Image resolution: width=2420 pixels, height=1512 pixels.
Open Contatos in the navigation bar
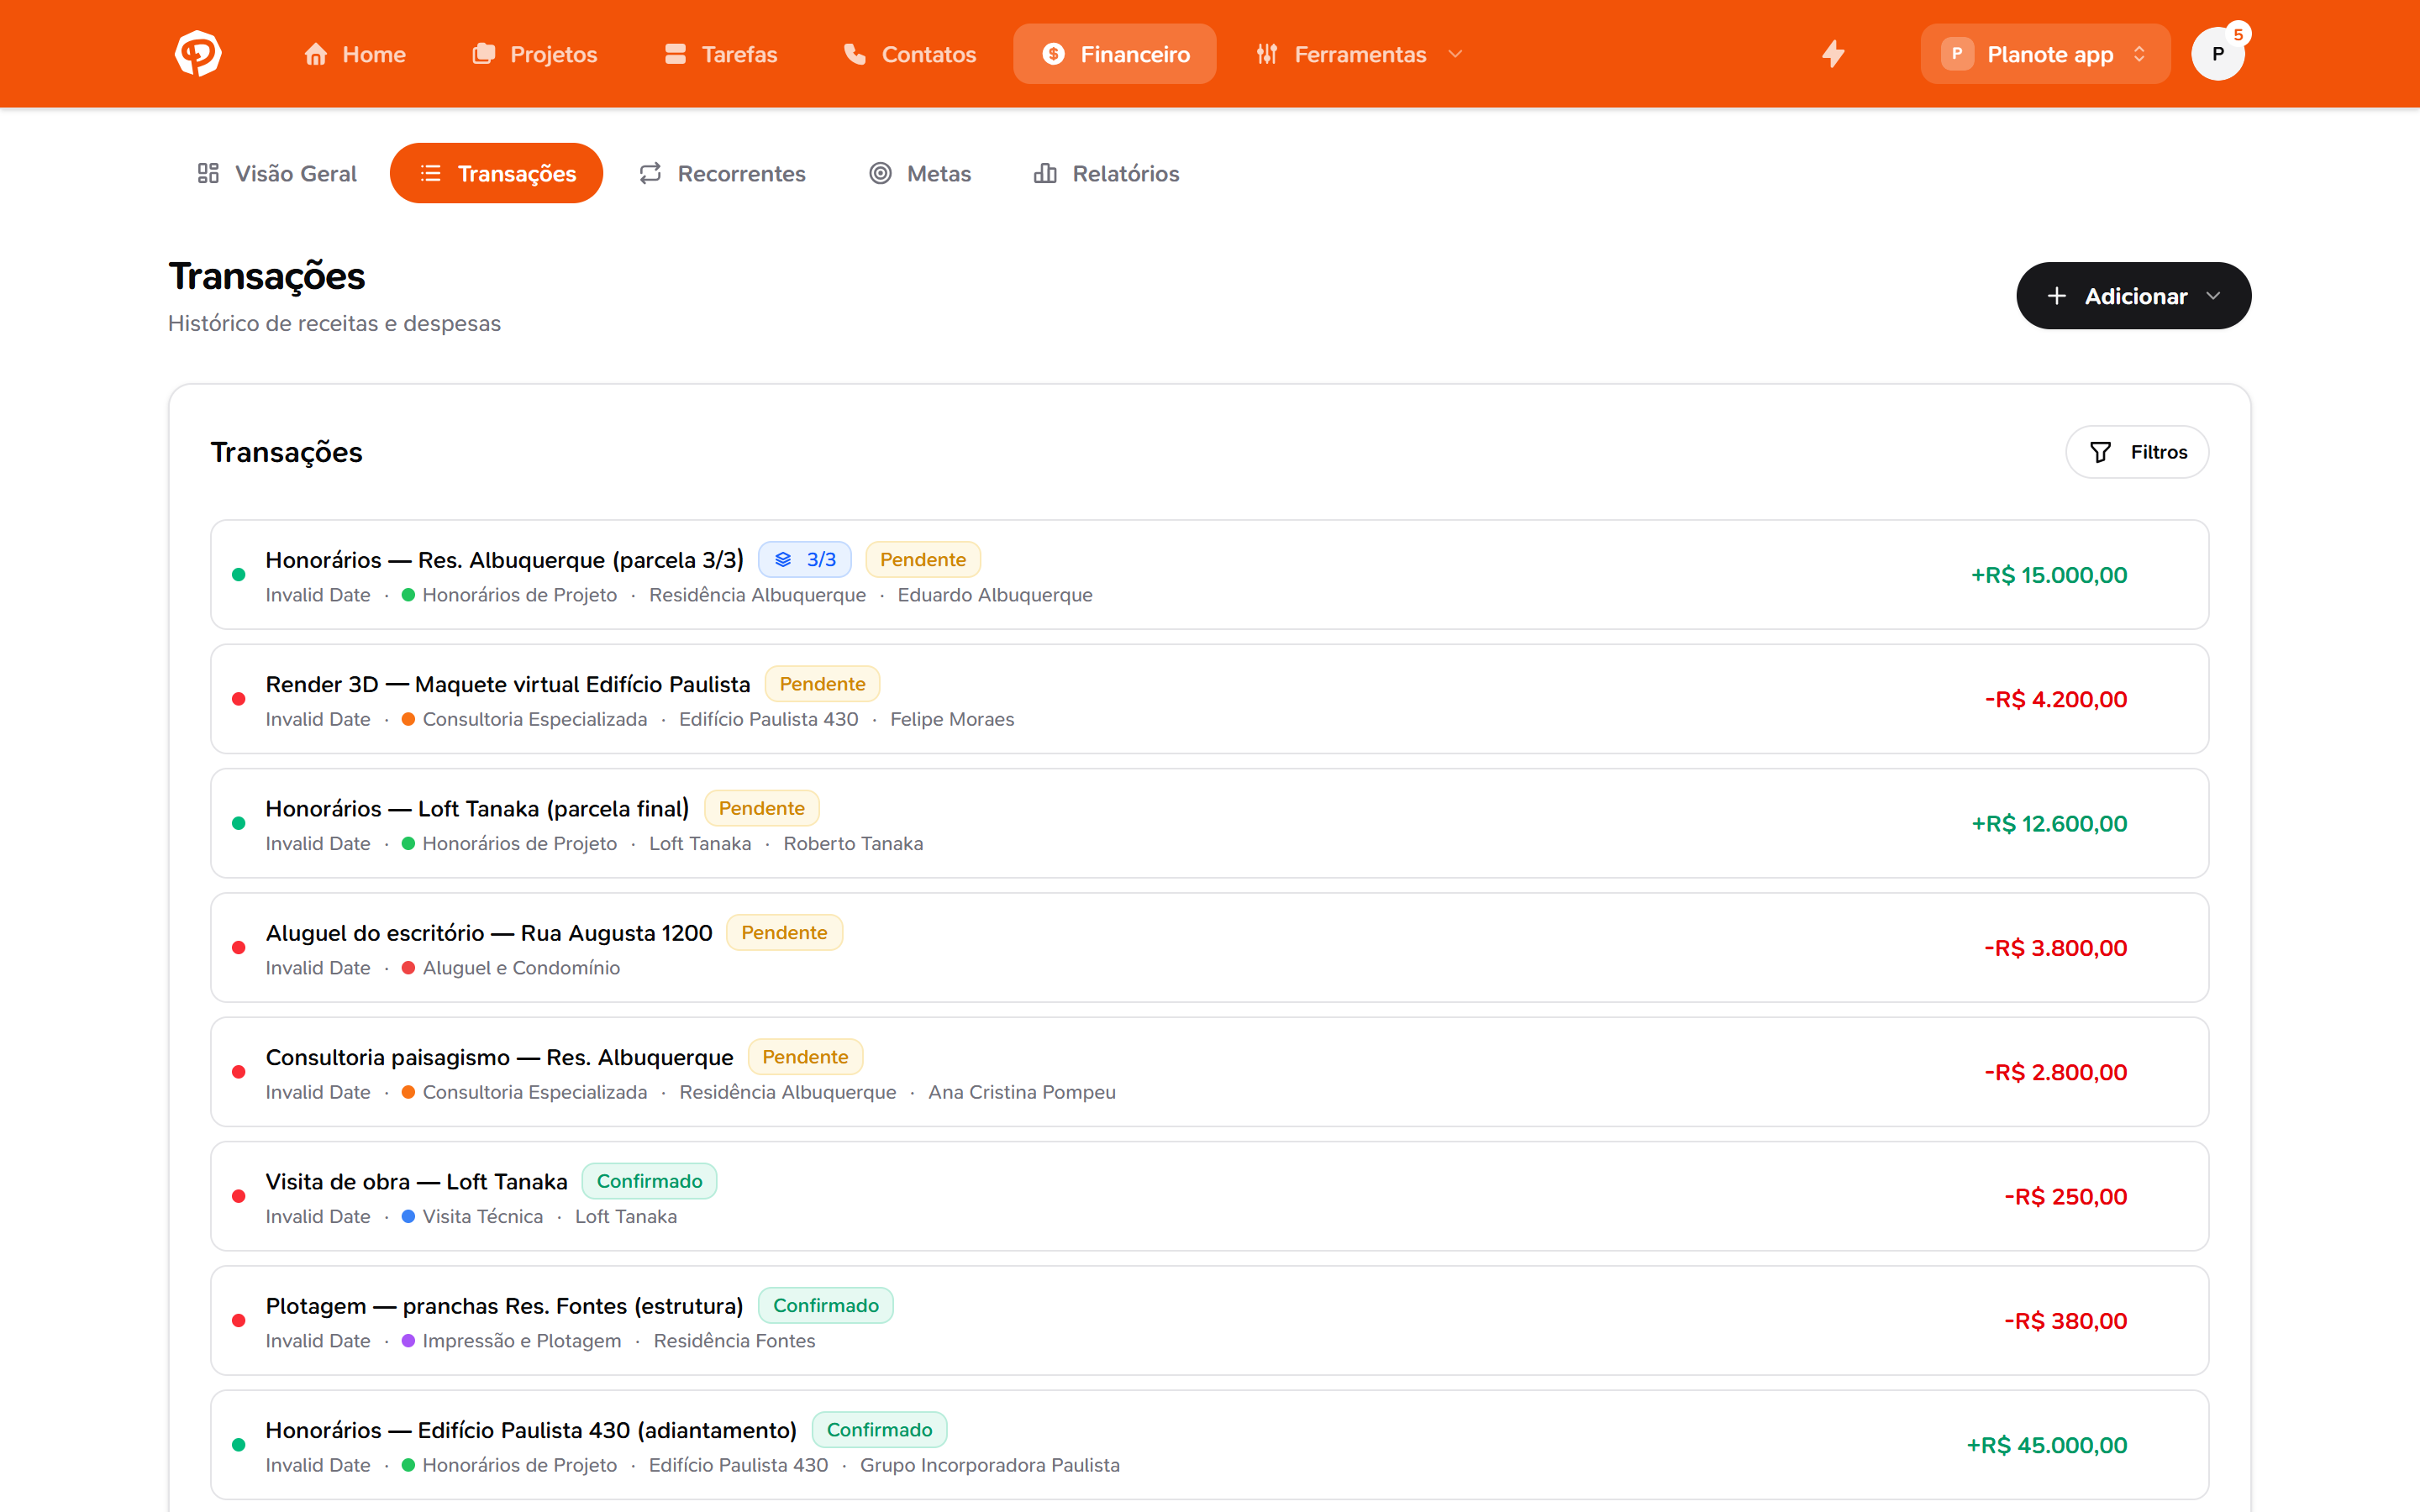(x=910, y=54)
